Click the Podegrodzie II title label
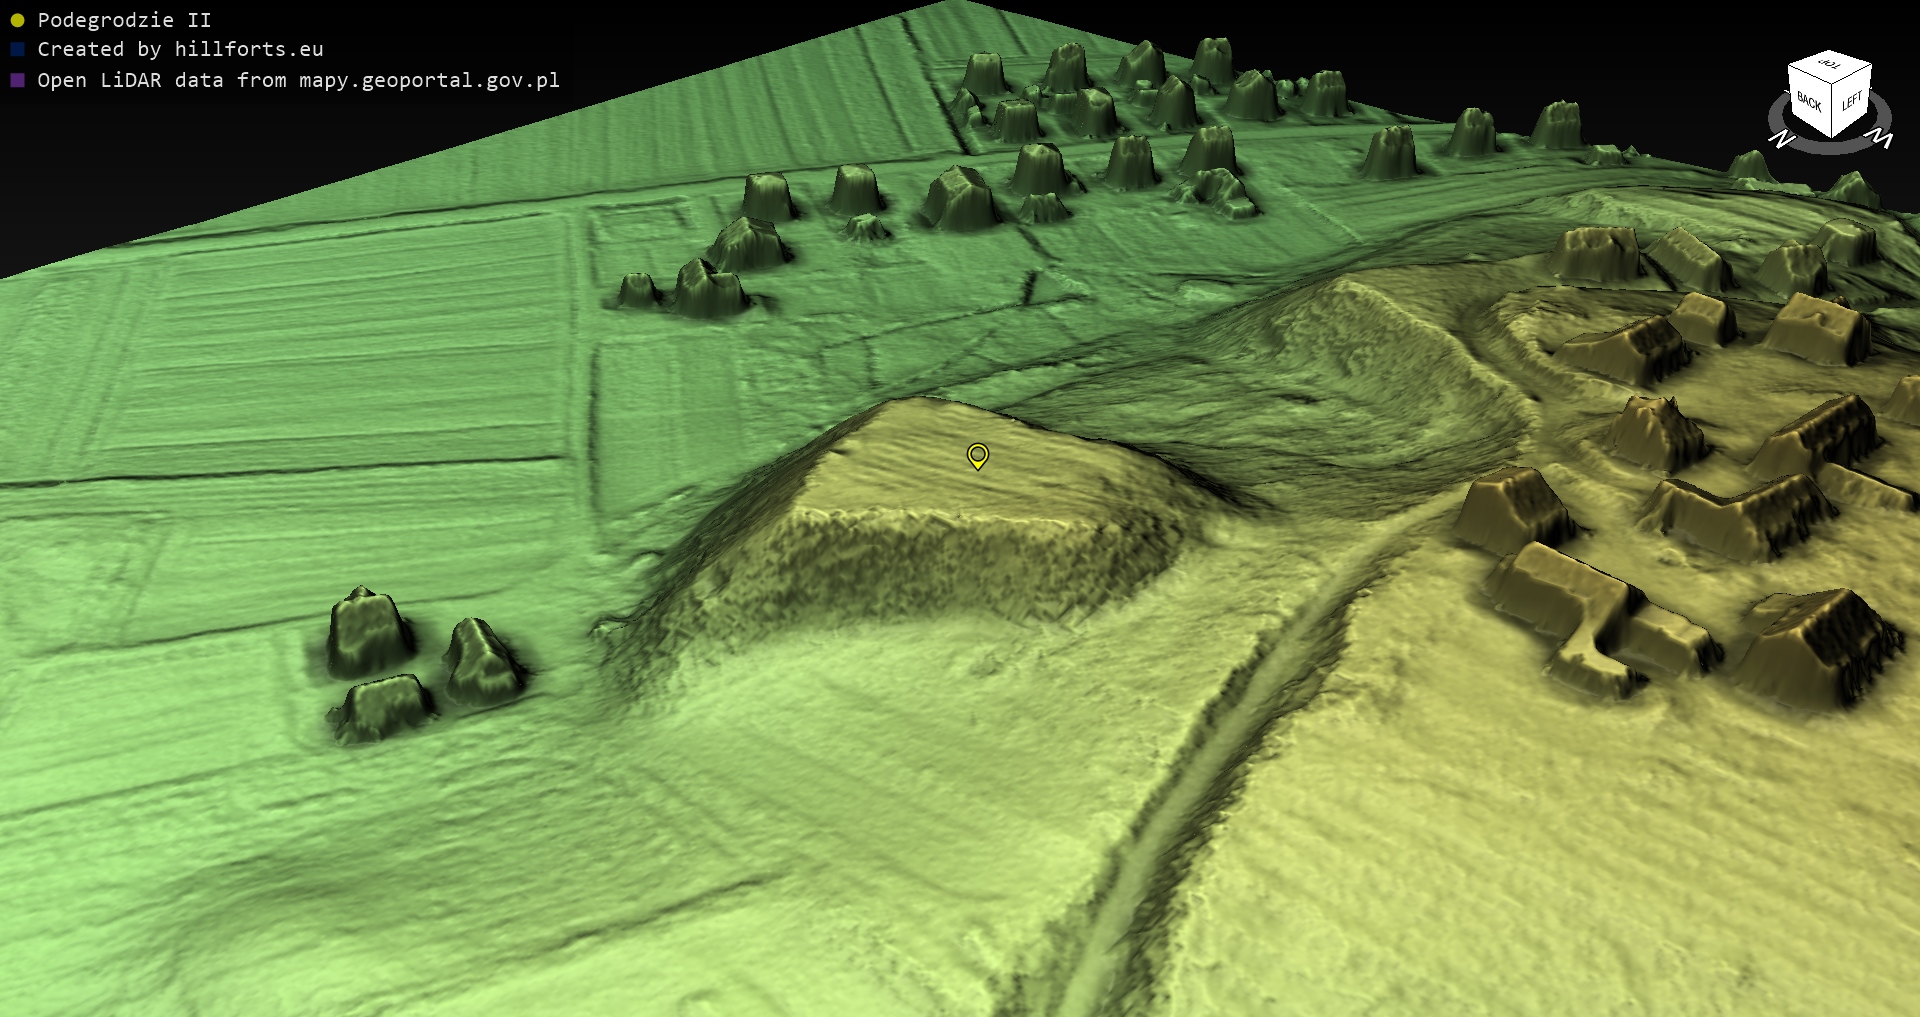This screenshot has height=1017, width=1920. point(124,20)
